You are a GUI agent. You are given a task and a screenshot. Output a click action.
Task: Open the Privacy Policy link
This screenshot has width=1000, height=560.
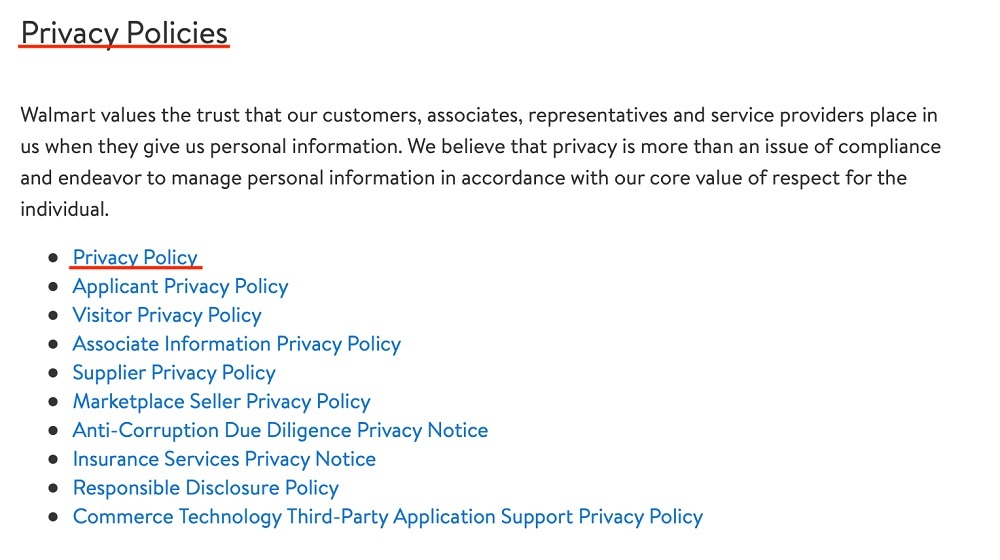(x=135, y=257)
